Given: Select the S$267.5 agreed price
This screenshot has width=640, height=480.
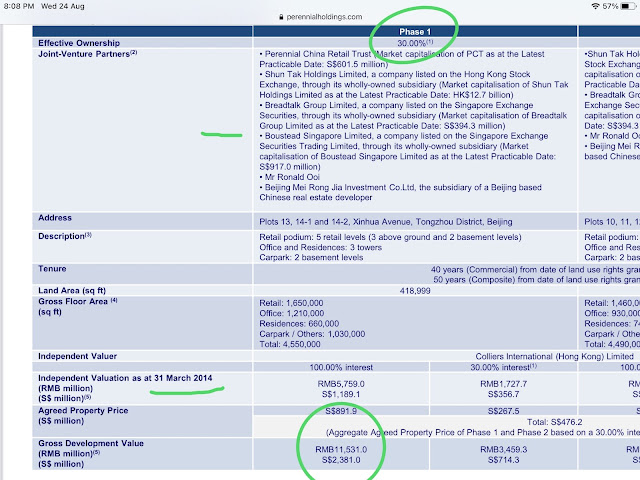Looking at the screenshot, I should 503,411.
